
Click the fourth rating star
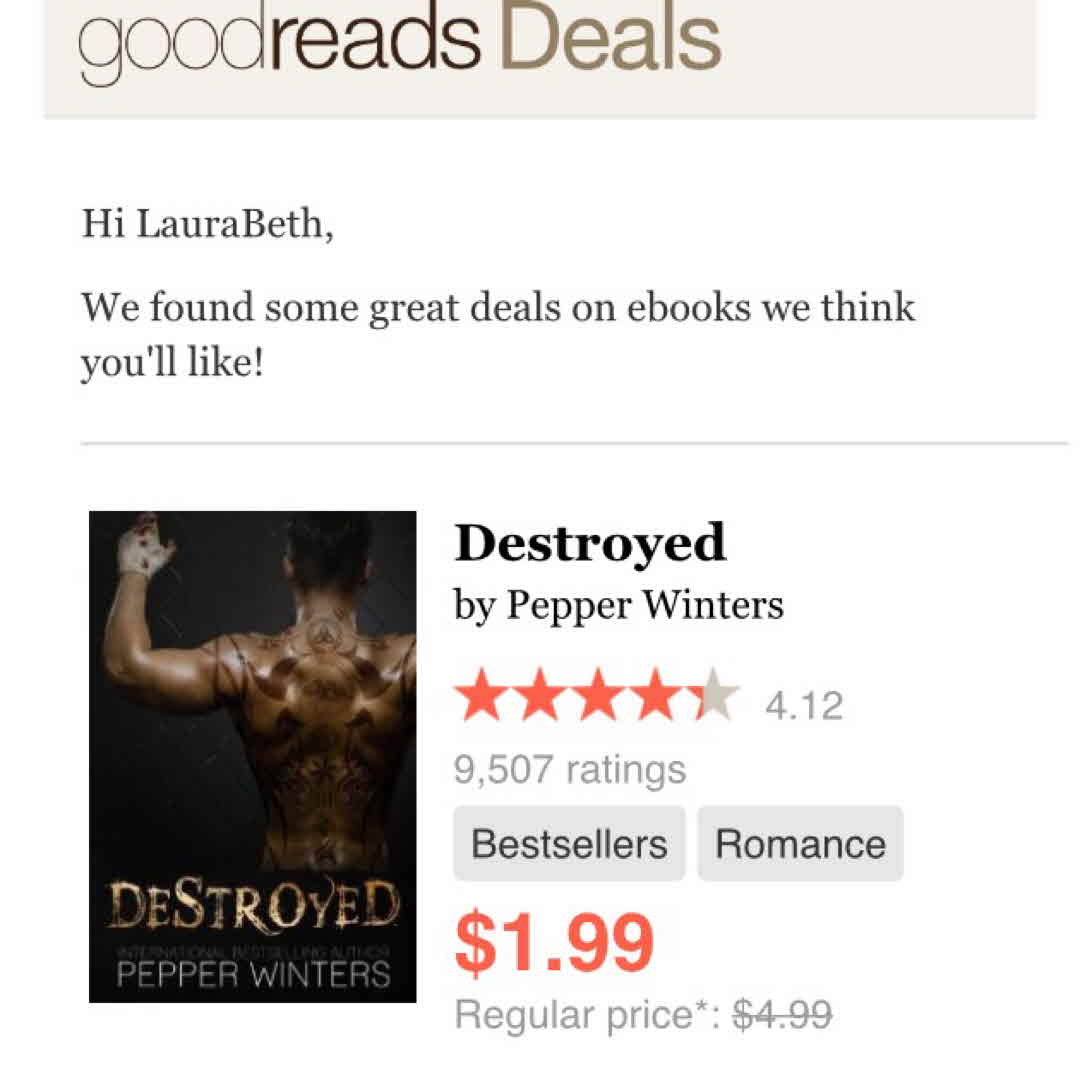655,694
